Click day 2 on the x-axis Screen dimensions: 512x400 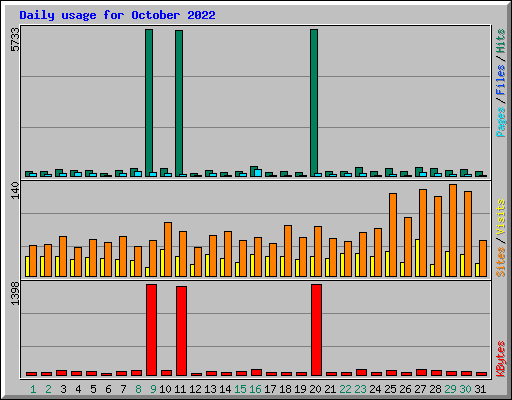(x=48, y=389)
